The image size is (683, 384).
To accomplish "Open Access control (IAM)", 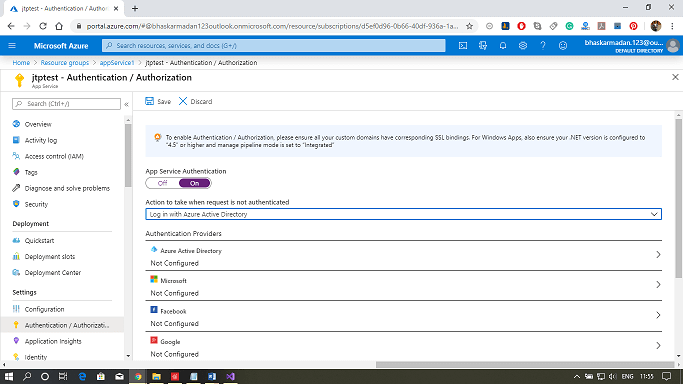I will pyautogui.click(x=54, y=156).
